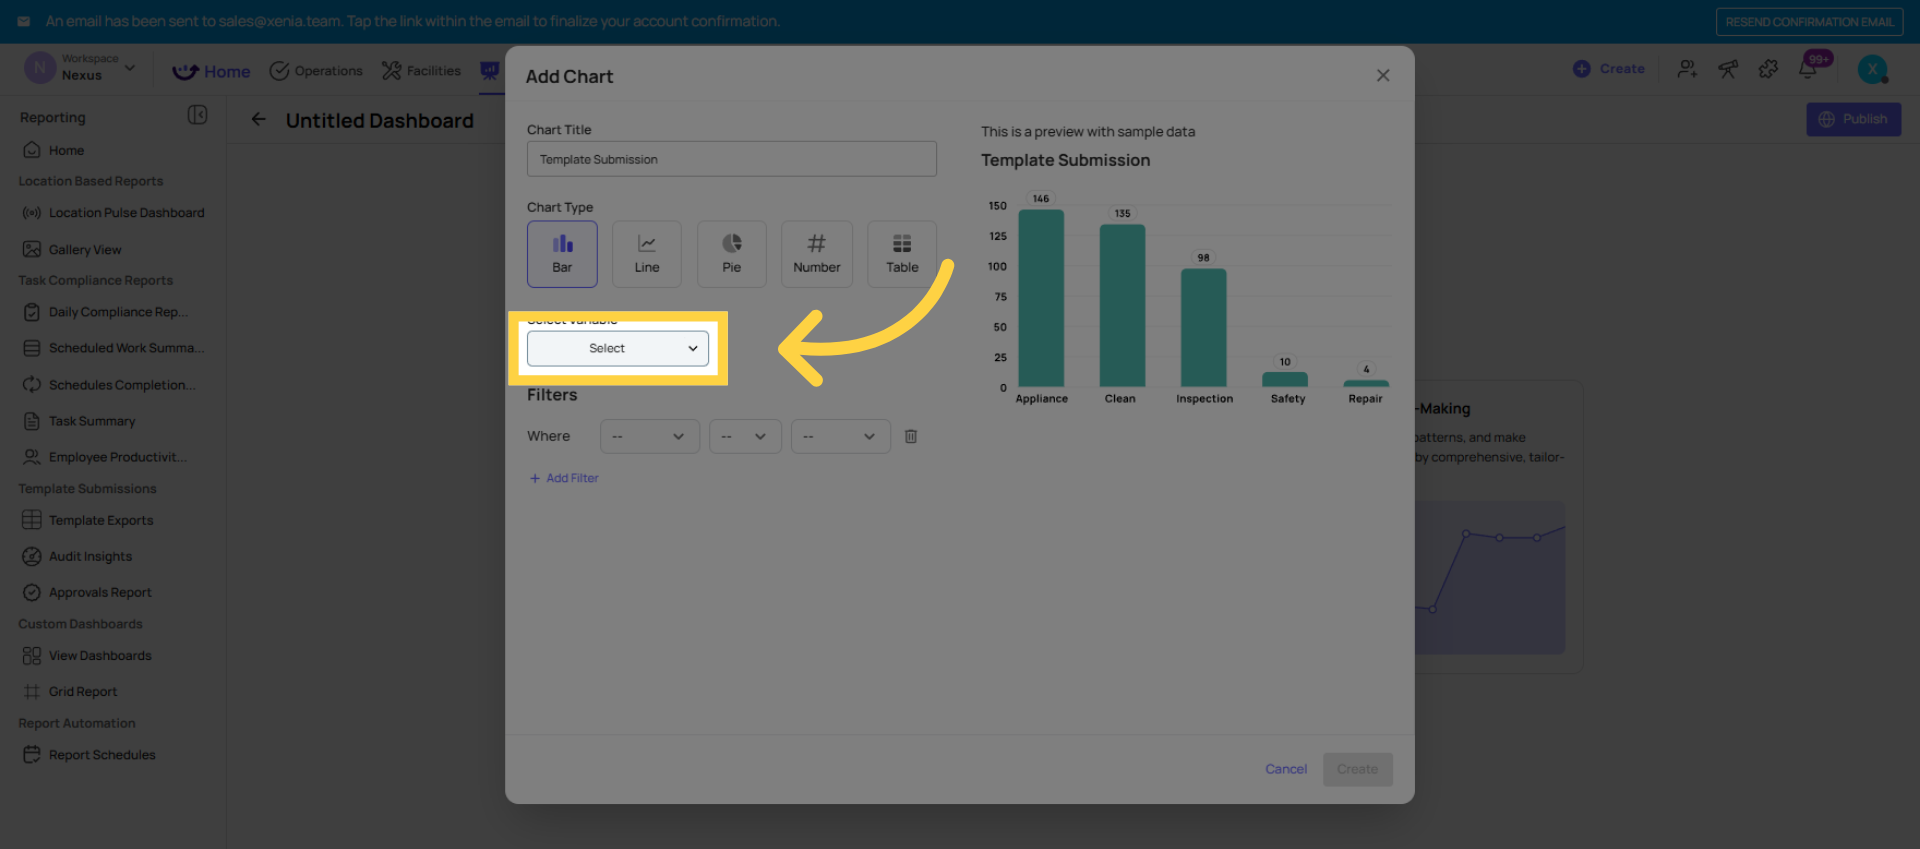Select the Table chart type
Screen dimensions: 1920x849
(x=902, y=254)
